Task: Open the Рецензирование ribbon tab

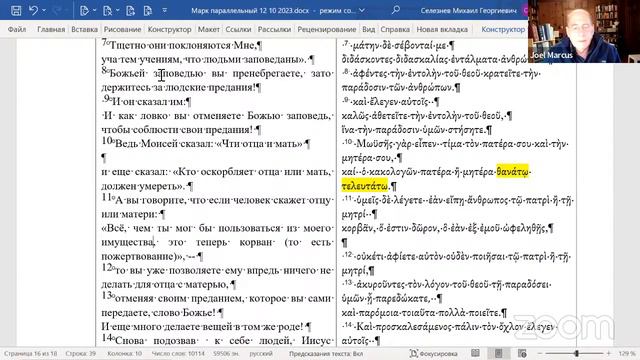Action: point(327,29)
